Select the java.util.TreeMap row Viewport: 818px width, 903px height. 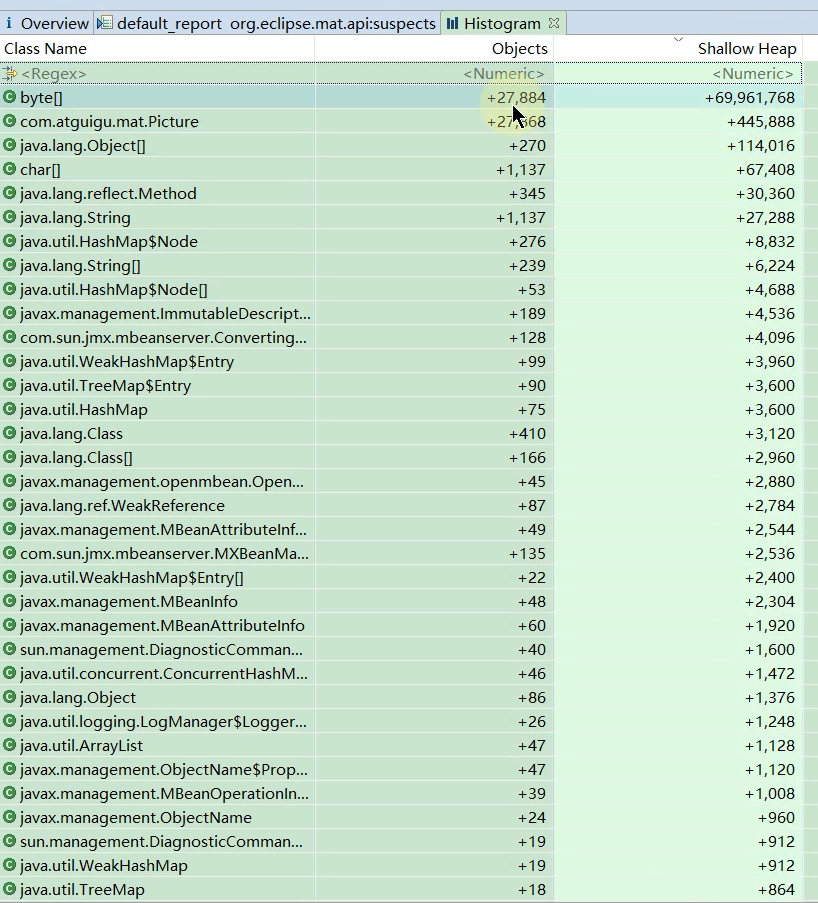[401, 890]
